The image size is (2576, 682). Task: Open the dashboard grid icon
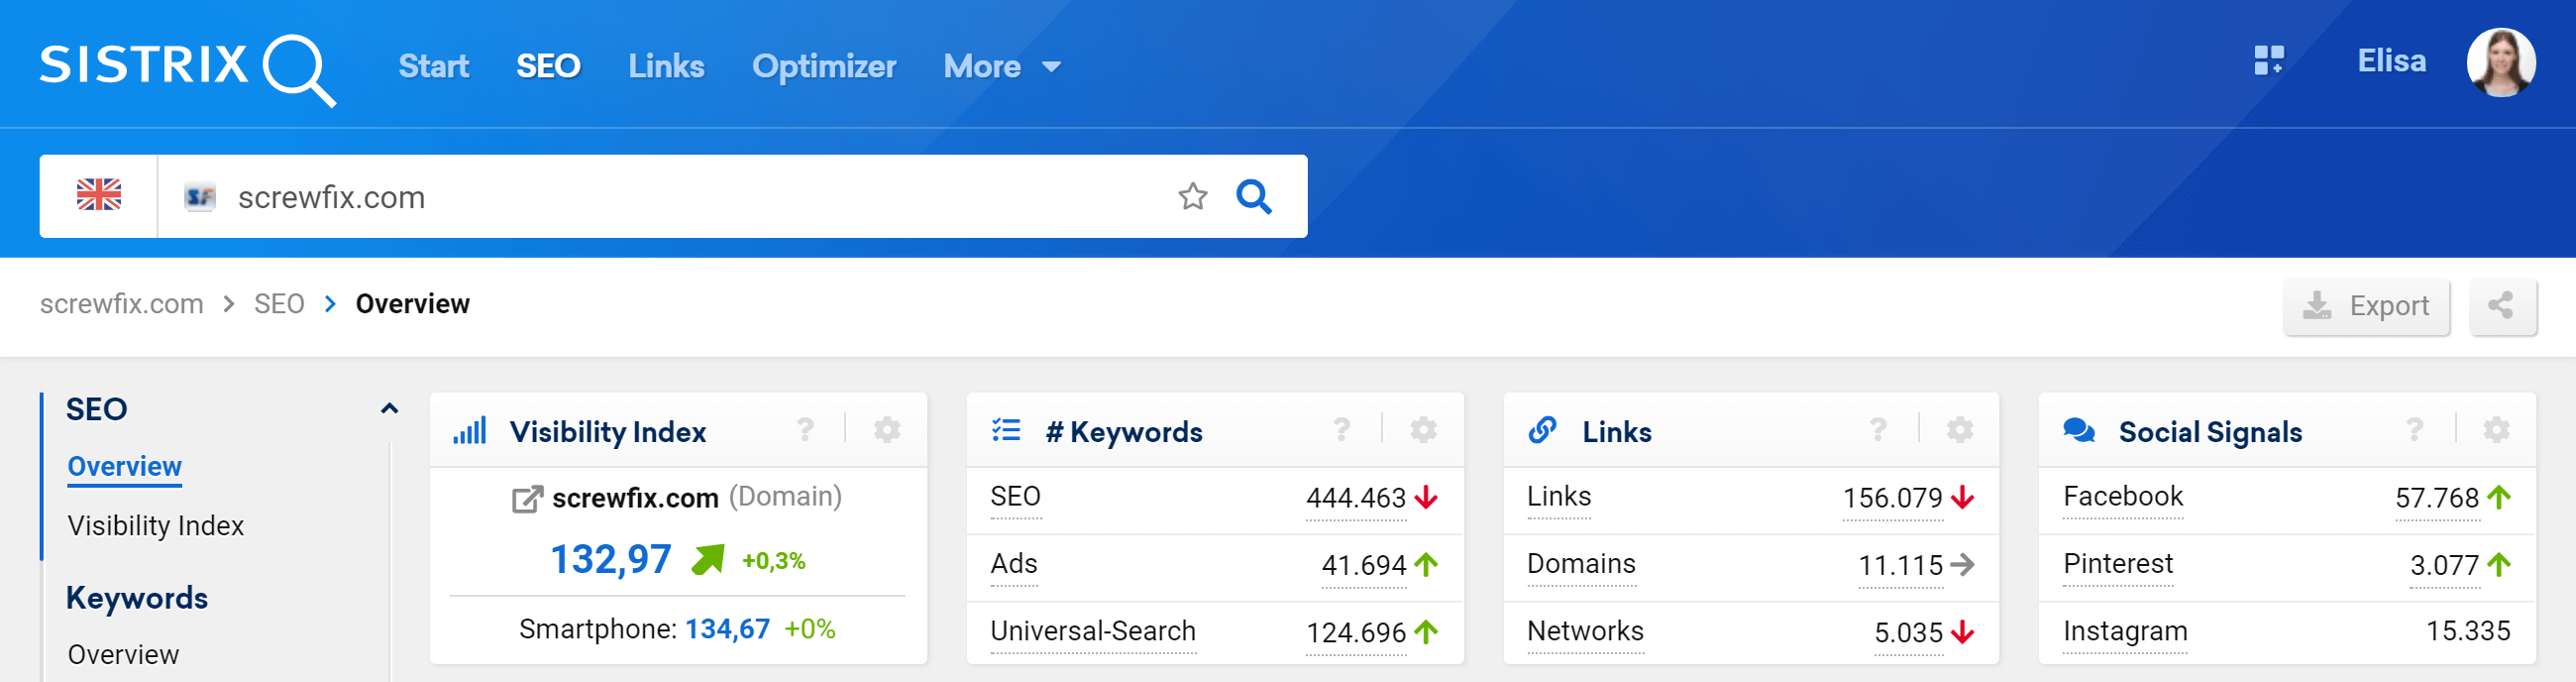click(2269, 61)
